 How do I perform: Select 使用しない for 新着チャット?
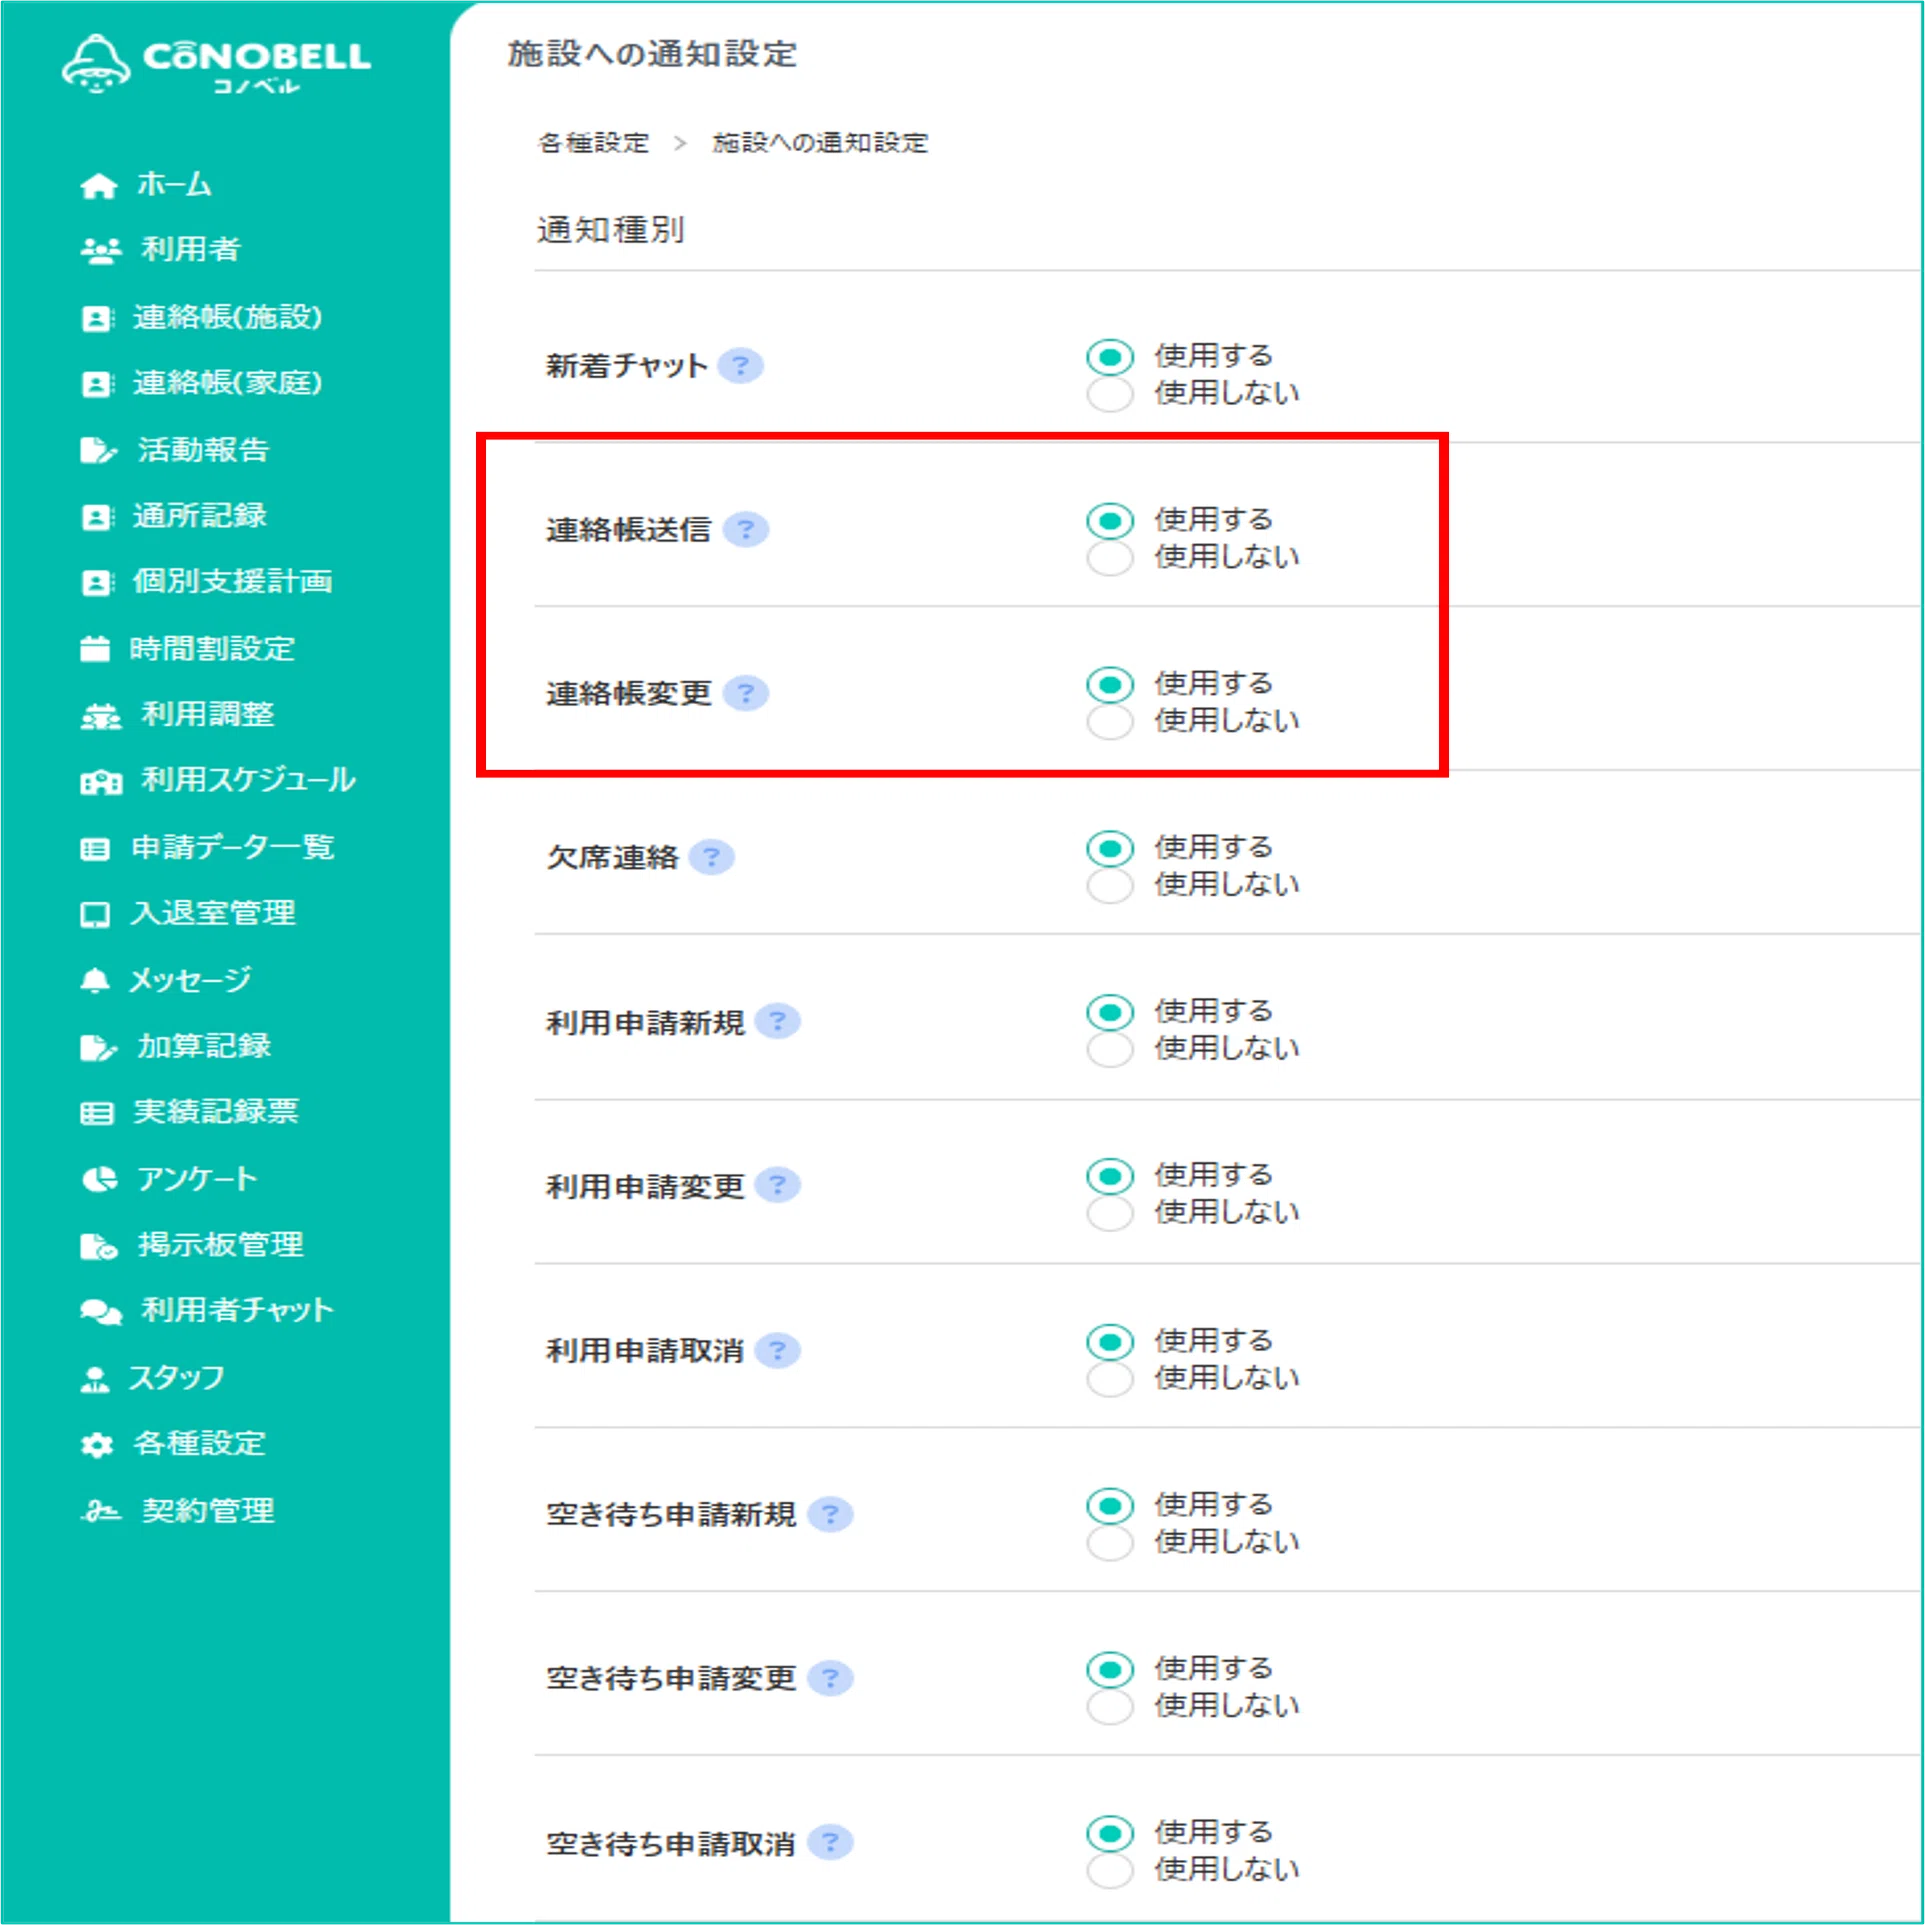(x=1110, y=393)
